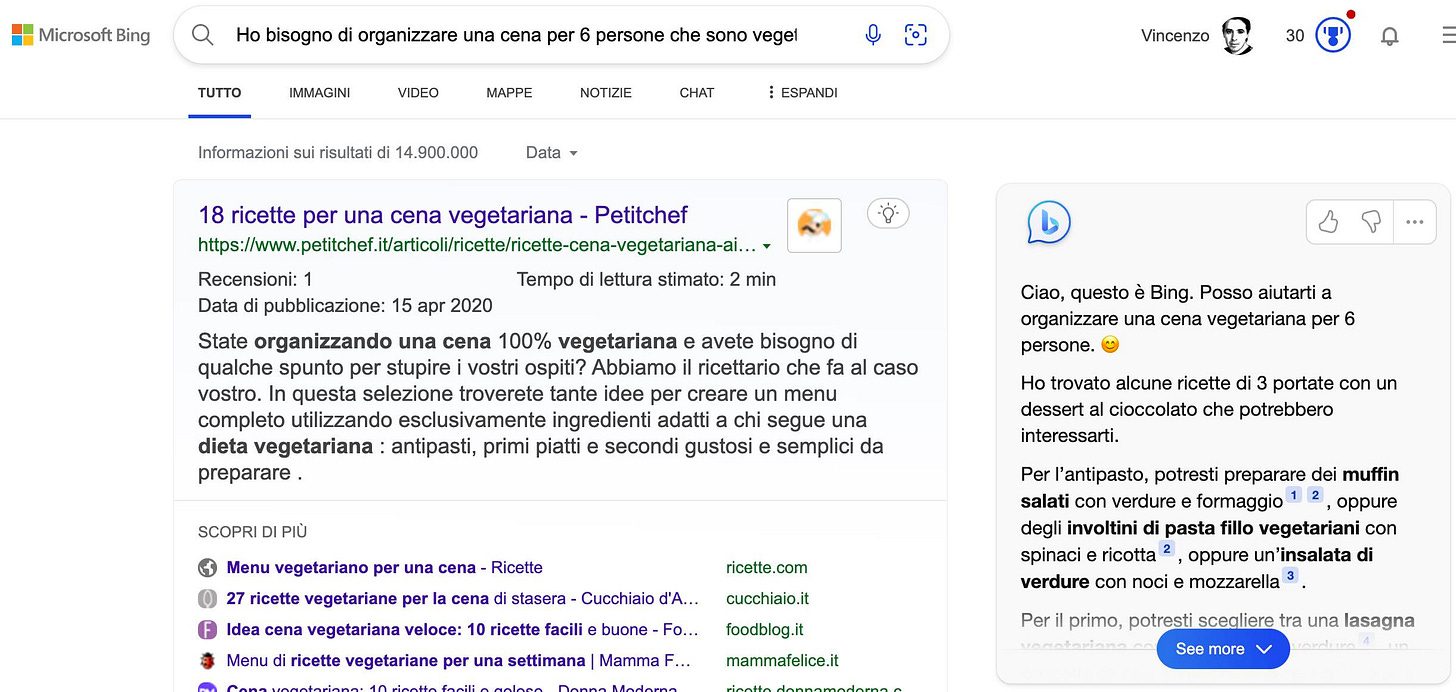Image resolution: width=1456 pixels, height=692 pixels.
Task: Open the three-dot options in Bing chat panel
Action: (1414, 222)
